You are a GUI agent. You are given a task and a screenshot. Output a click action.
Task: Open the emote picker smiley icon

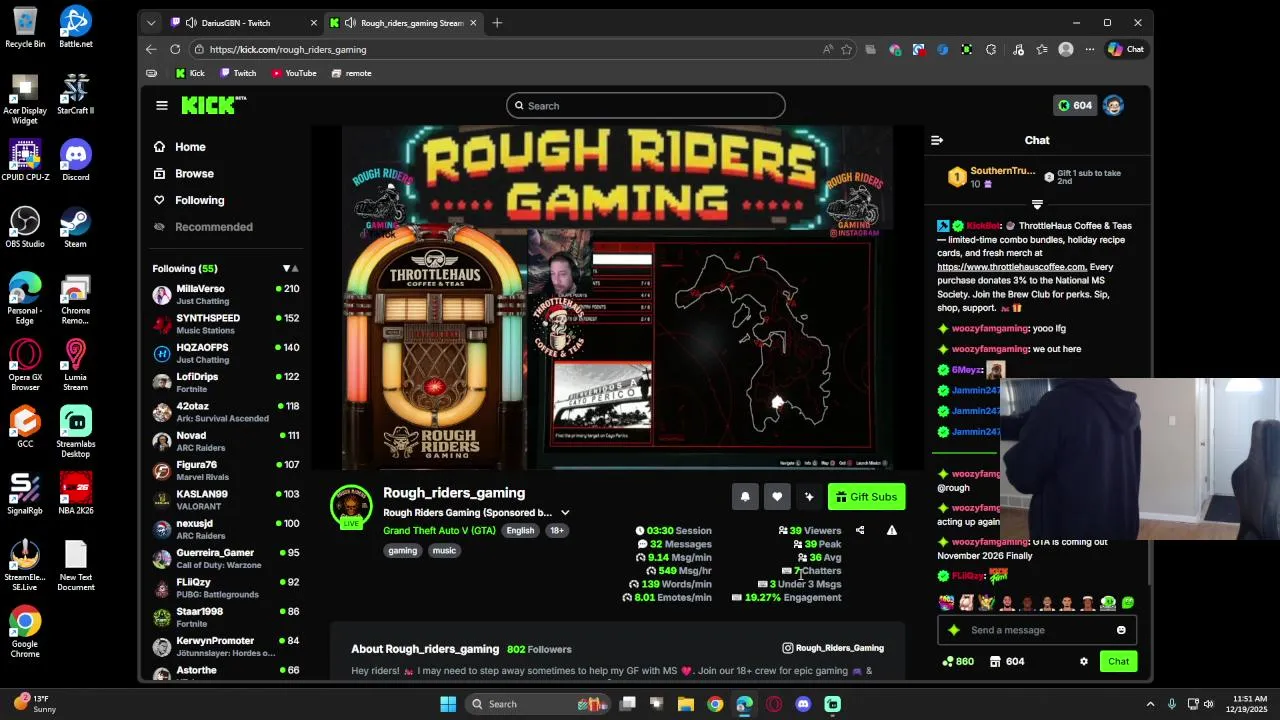[x=1121, y=630]
